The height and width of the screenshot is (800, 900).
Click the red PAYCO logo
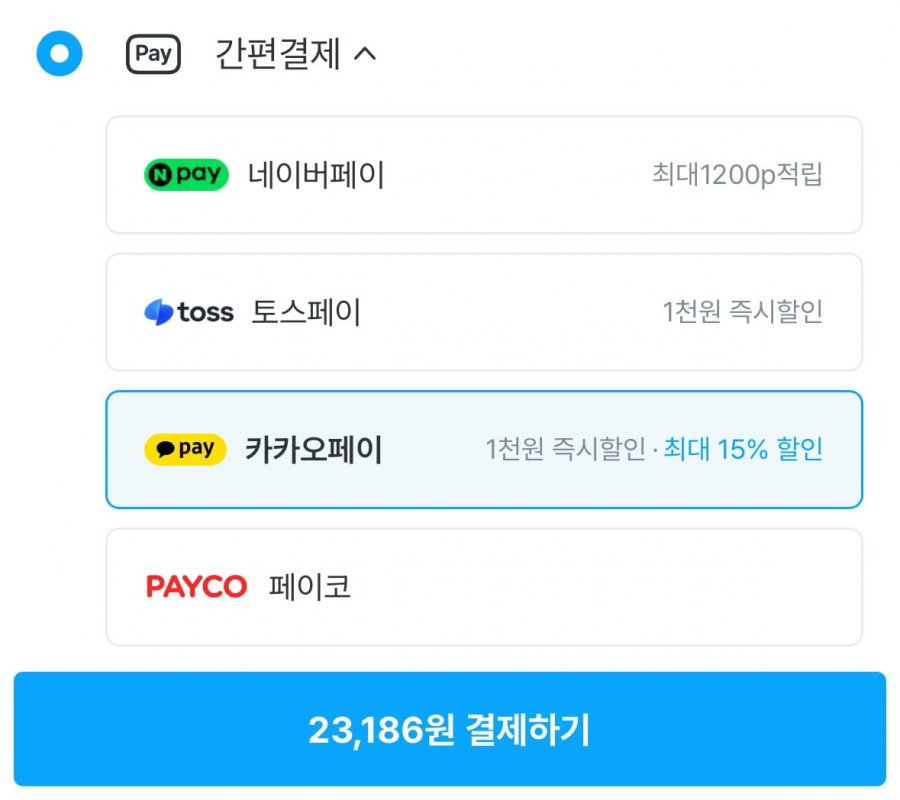196,586
